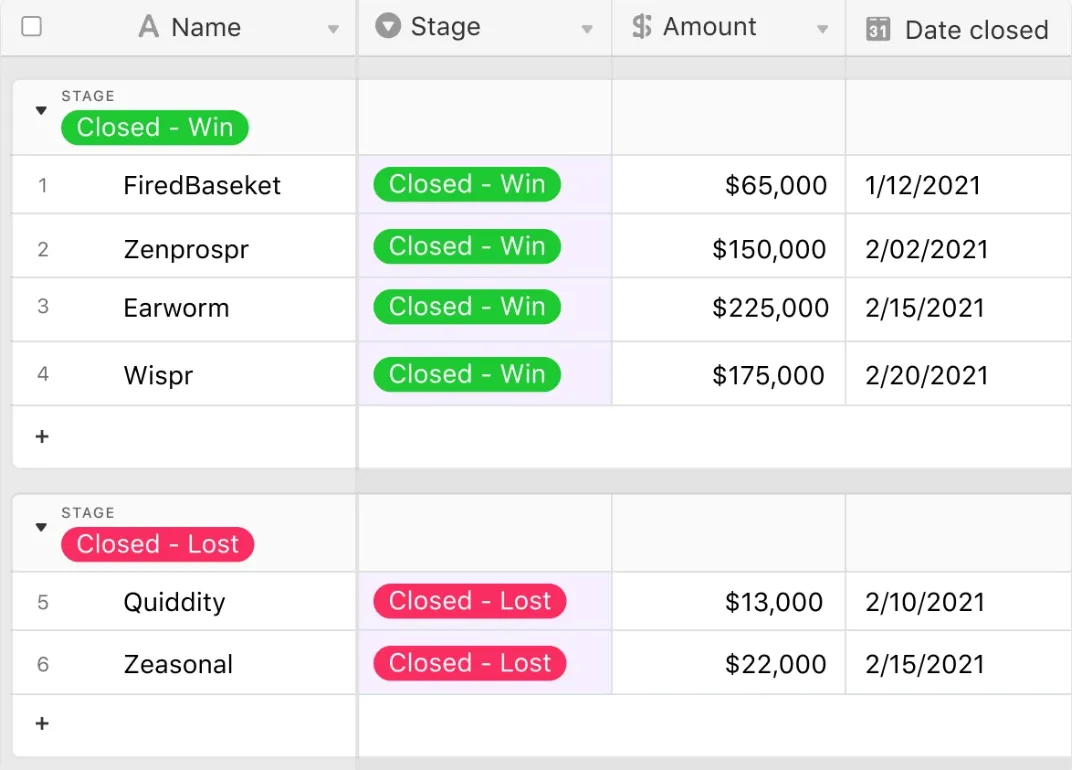Select the $225,000 amount cell
The height and width of the screenshot is (770, 1072).
(x=729, y=309)
